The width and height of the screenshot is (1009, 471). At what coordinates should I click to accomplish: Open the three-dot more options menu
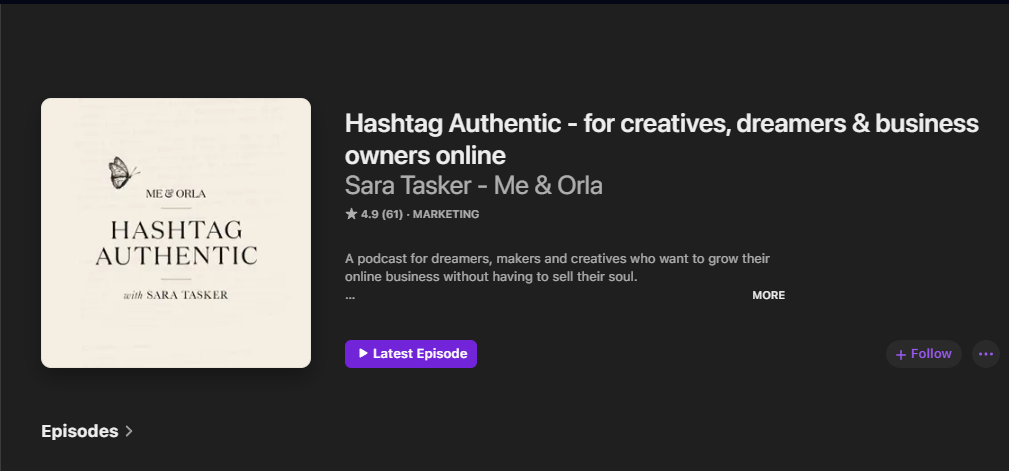985,354
